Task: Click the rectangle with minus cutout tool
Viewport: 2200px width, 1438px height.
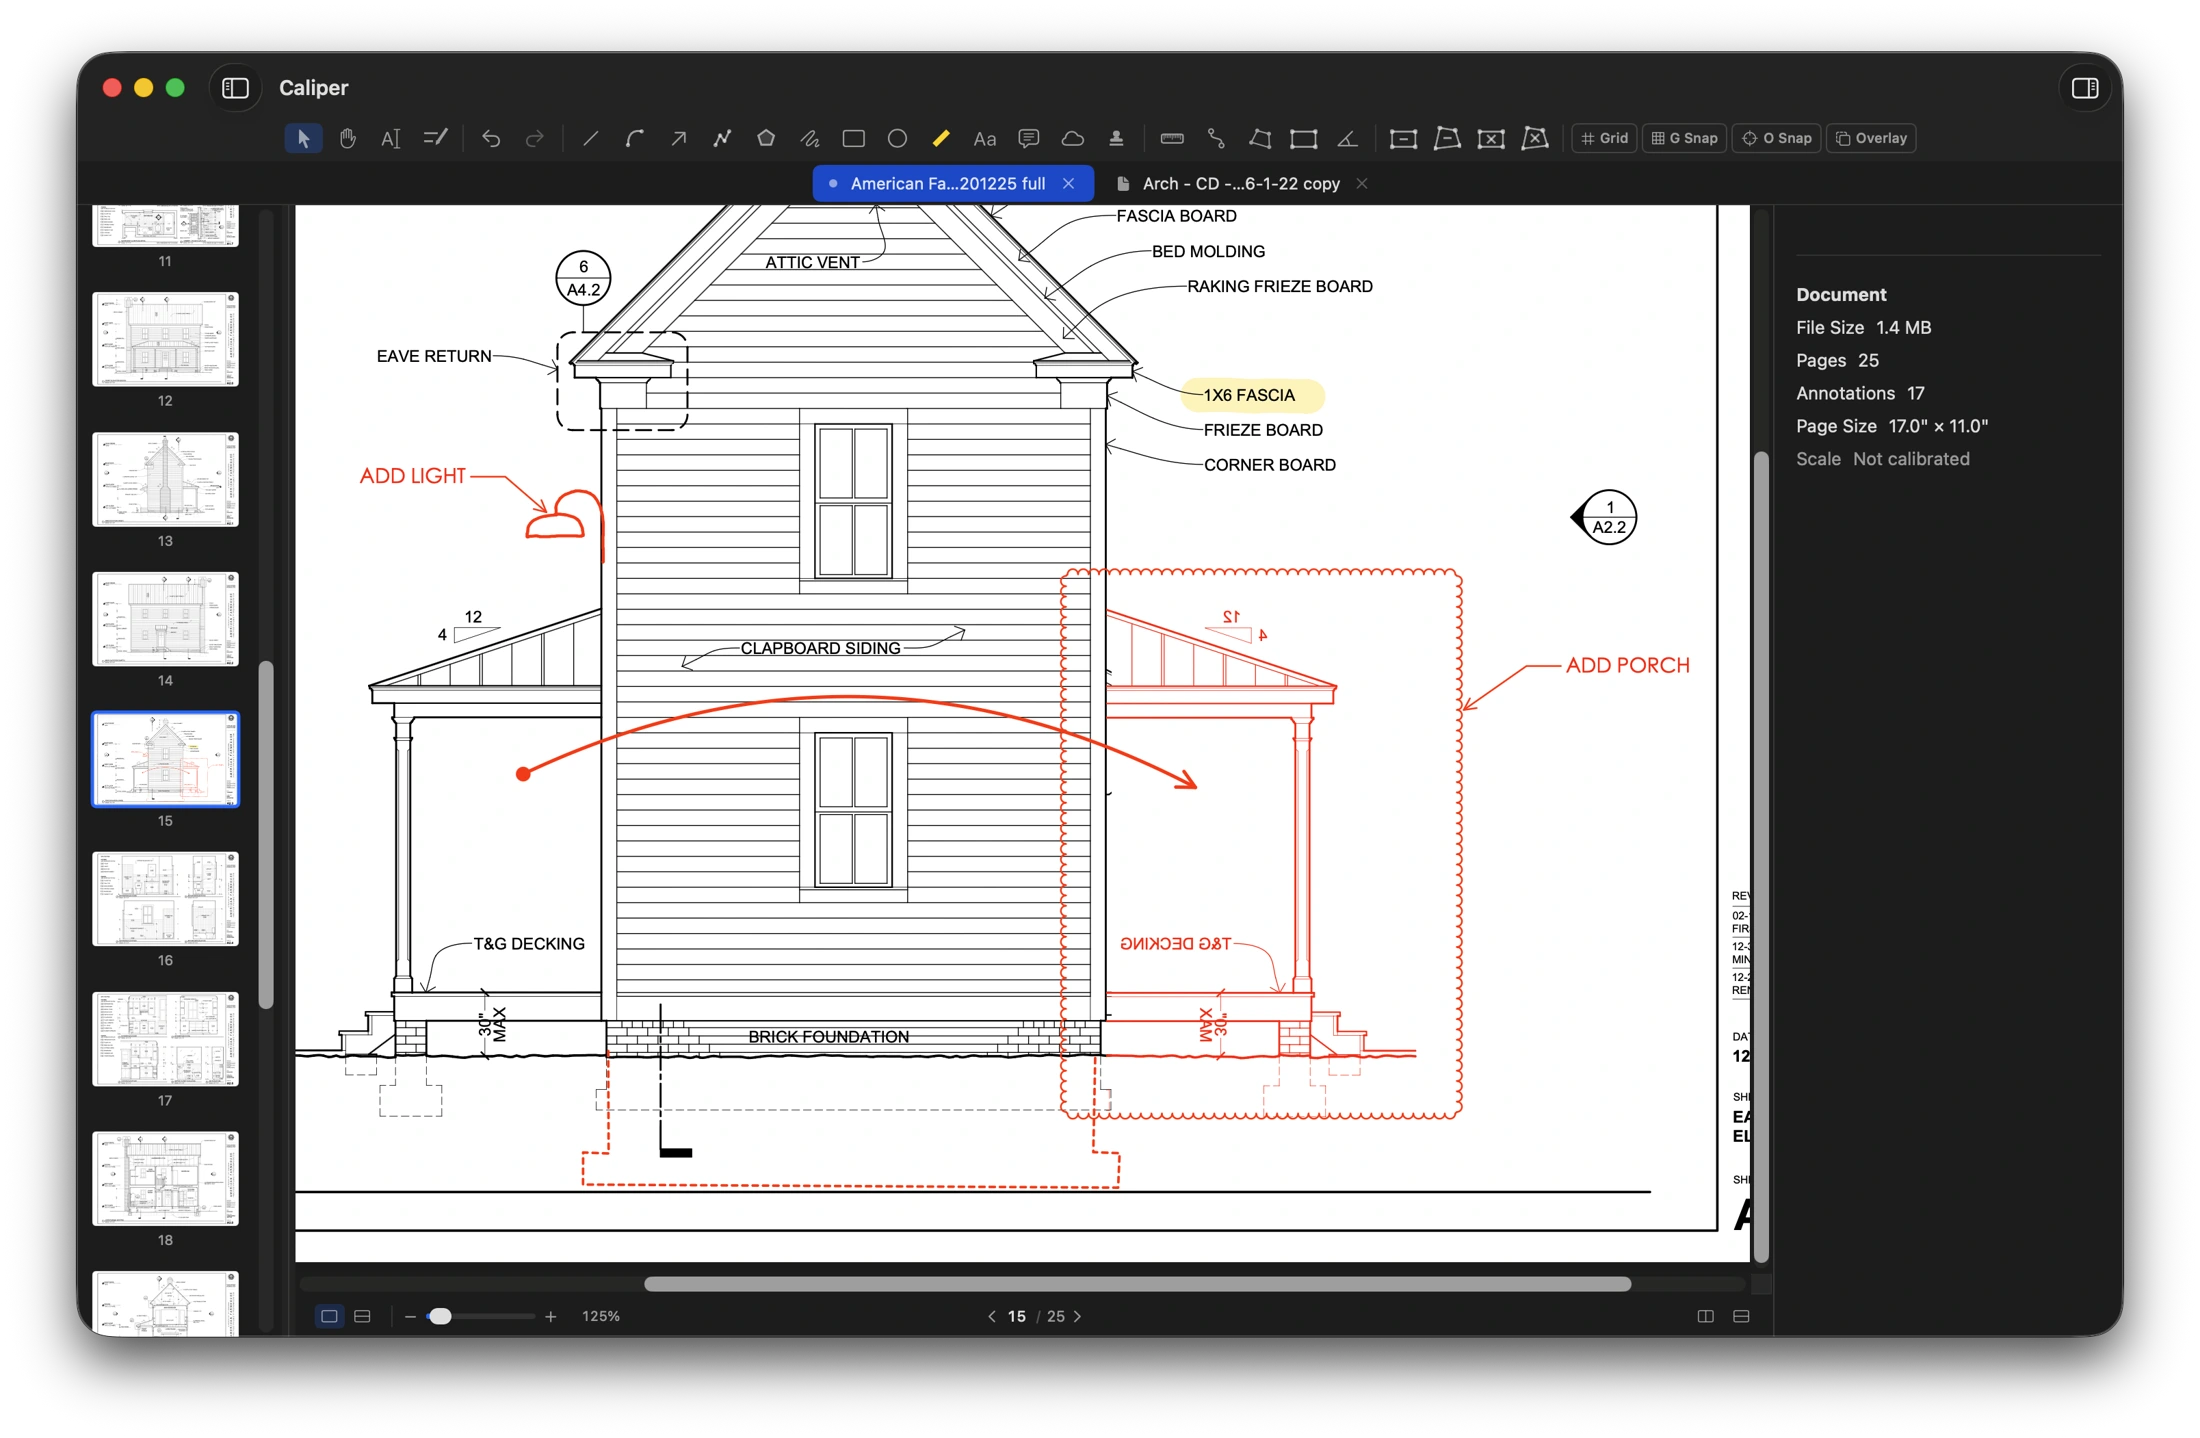Action: click(x=1404, y=138)
